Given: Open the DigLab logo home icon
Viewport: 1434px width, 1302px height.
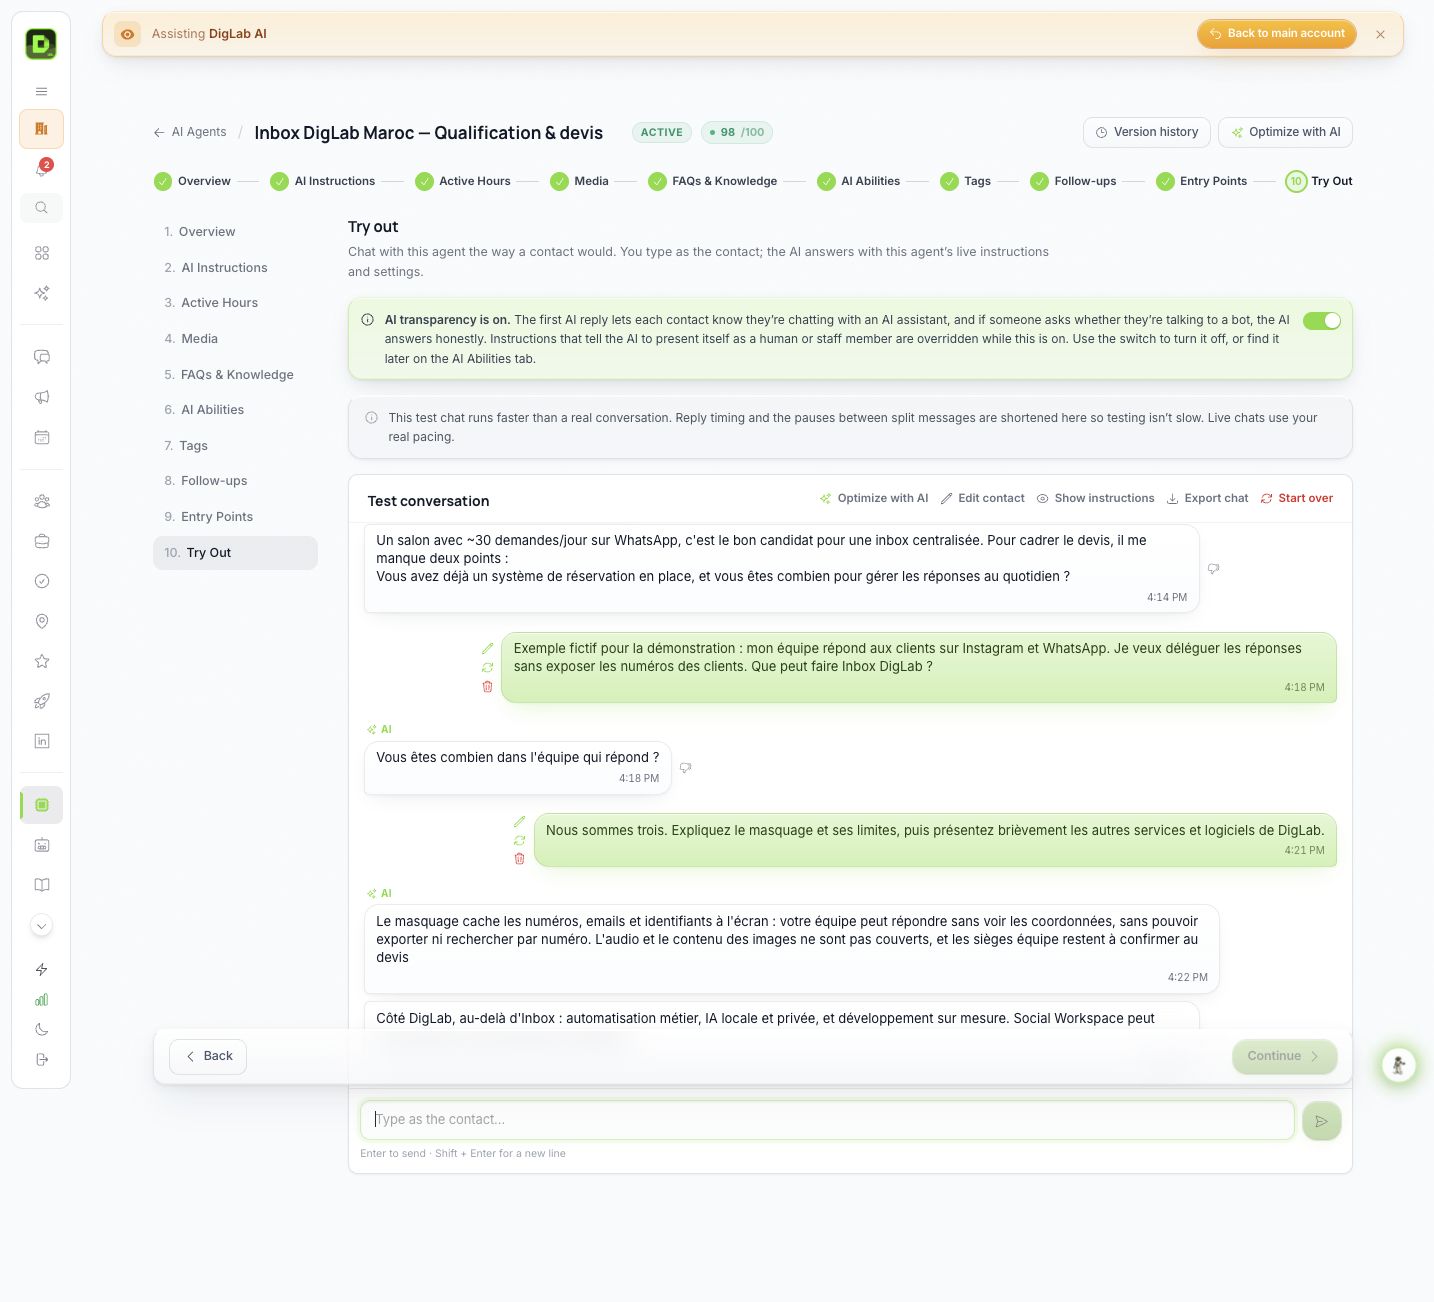Looking at the screenshot, I should click(x=41, y=44).
